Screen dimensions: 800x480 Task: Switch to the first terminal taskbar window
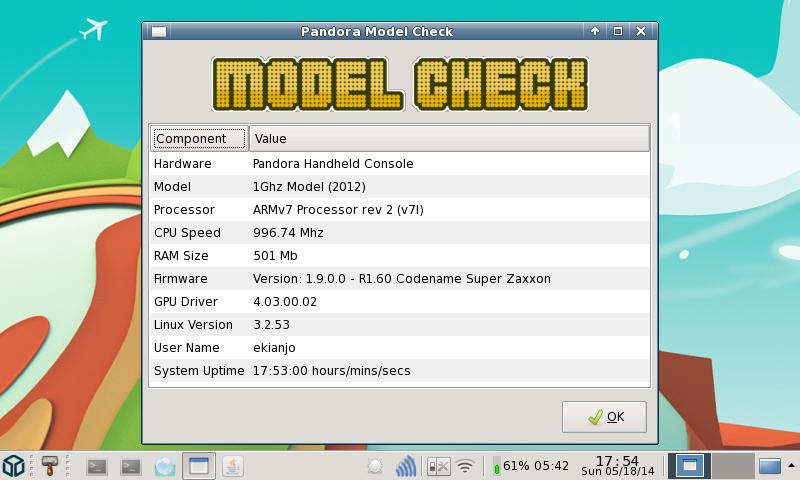pos(97,465)
